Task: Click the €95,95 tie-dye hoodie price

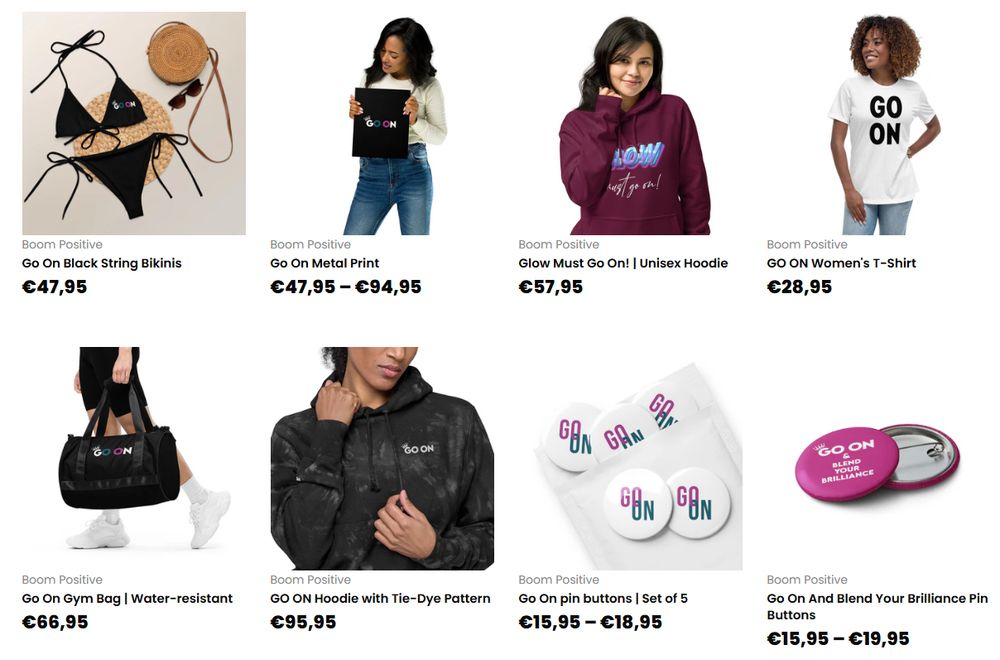Action: pos(303,622)
